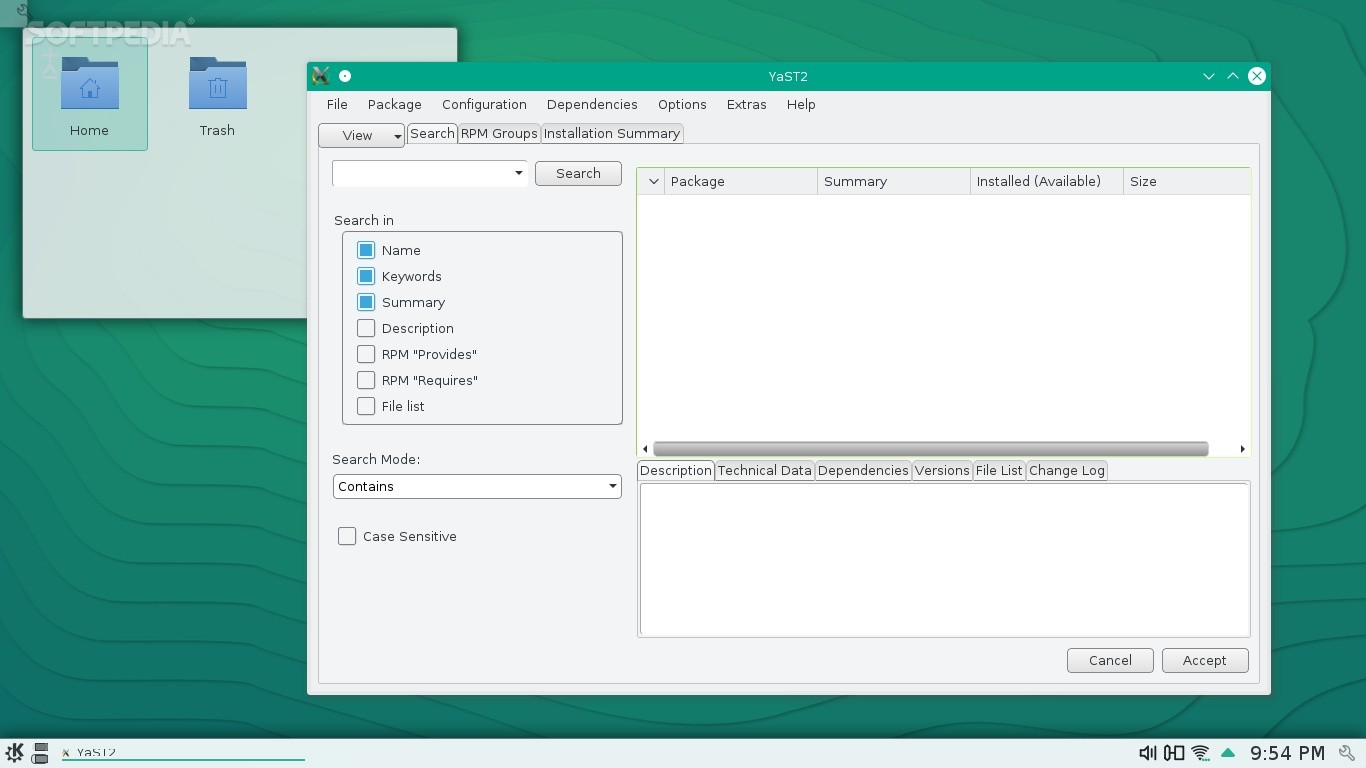Expand hidden system tray icons arrow
Screen dimensions: 1366x768
tap(1228, 753)
